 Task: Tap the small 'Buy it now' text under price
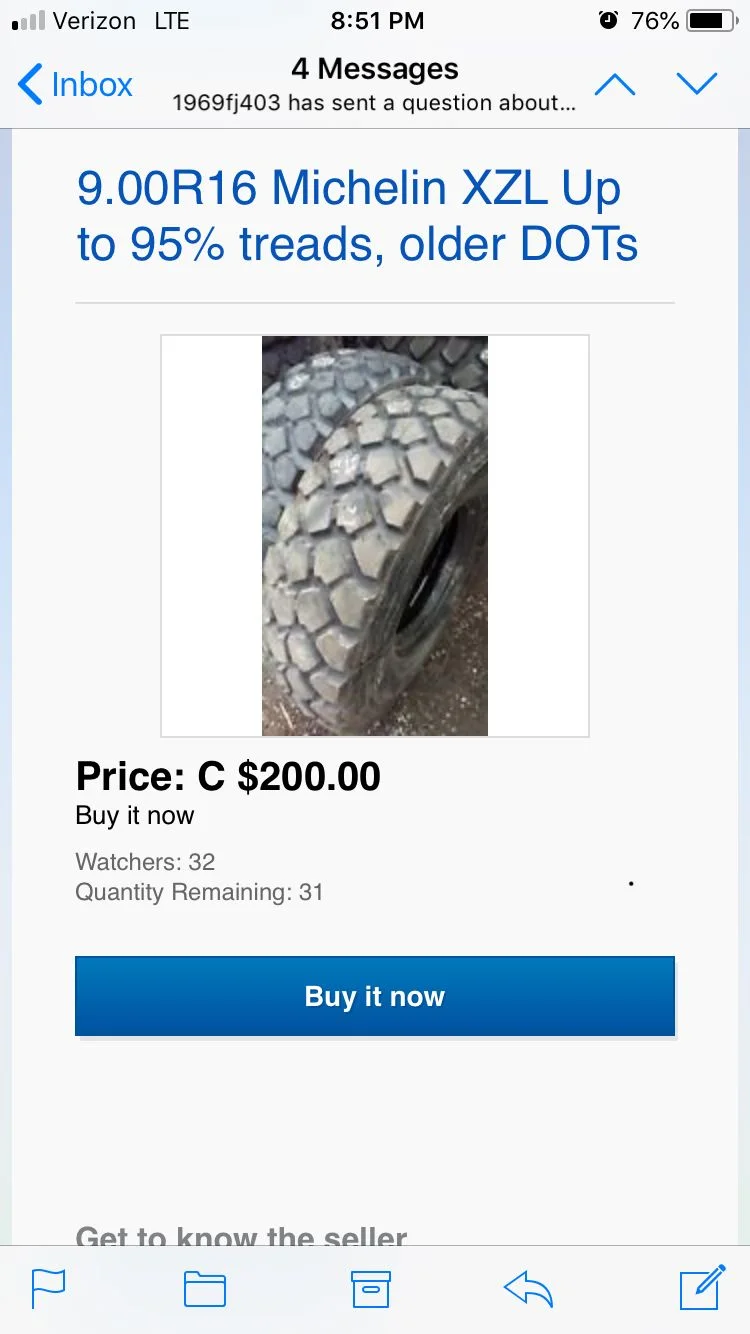point(135,816)
